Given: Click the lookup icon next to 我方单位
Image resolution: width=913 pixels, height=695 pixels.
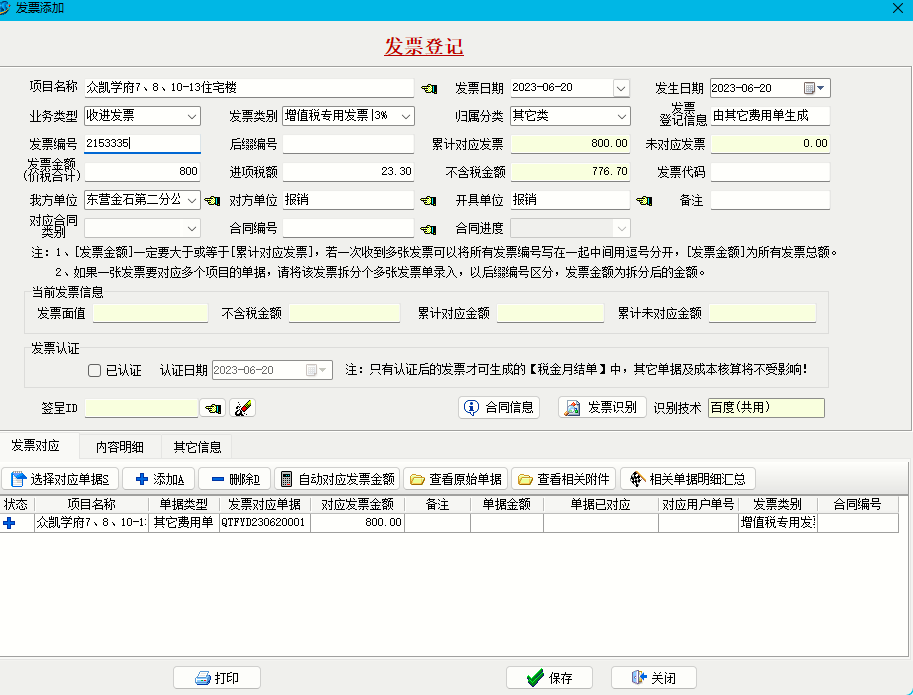Looking at the screenshot, I should 212,200.
